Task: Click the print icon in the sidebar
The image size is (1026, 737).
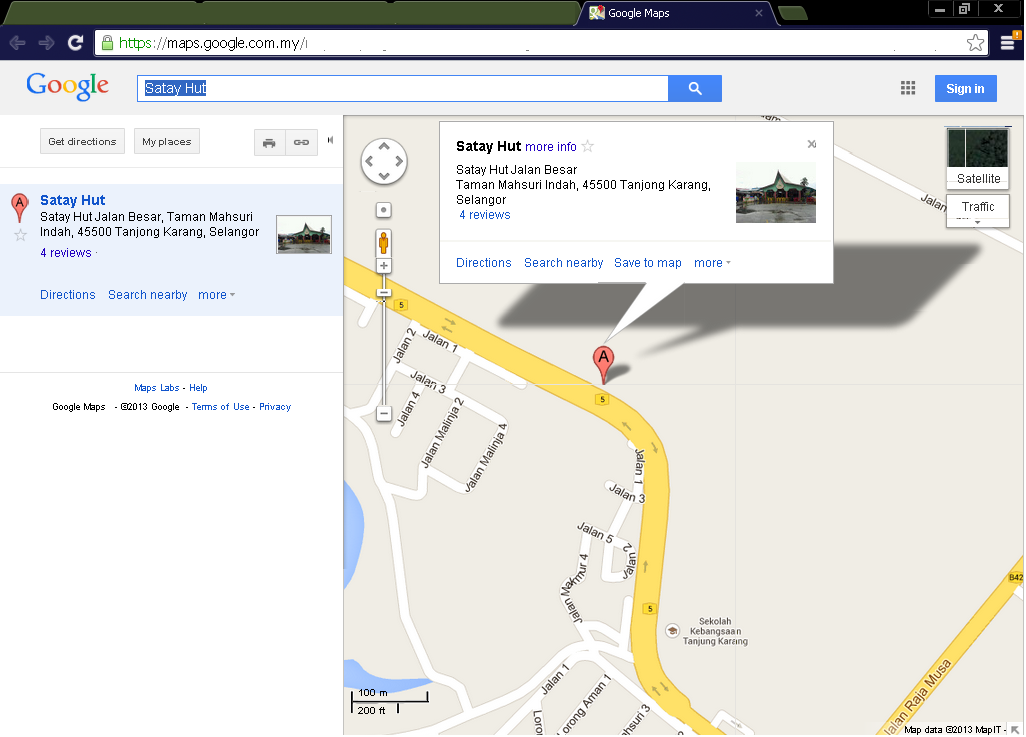Action: point(269,142)
